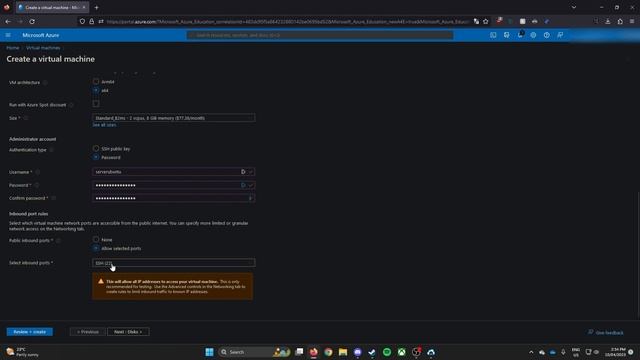Click the info icon next to VM architecture
This screenshot has width=640, height=360.
[45, 82]
